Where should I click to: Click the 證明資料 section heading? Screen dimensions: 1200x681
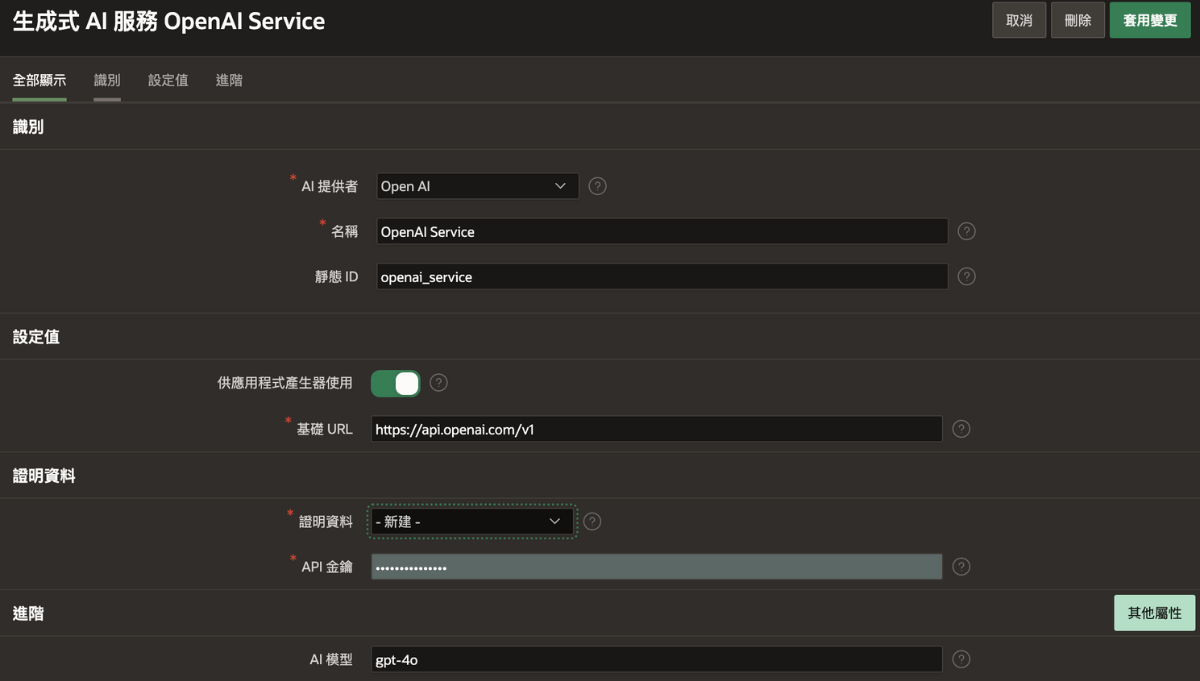[44, 476]
